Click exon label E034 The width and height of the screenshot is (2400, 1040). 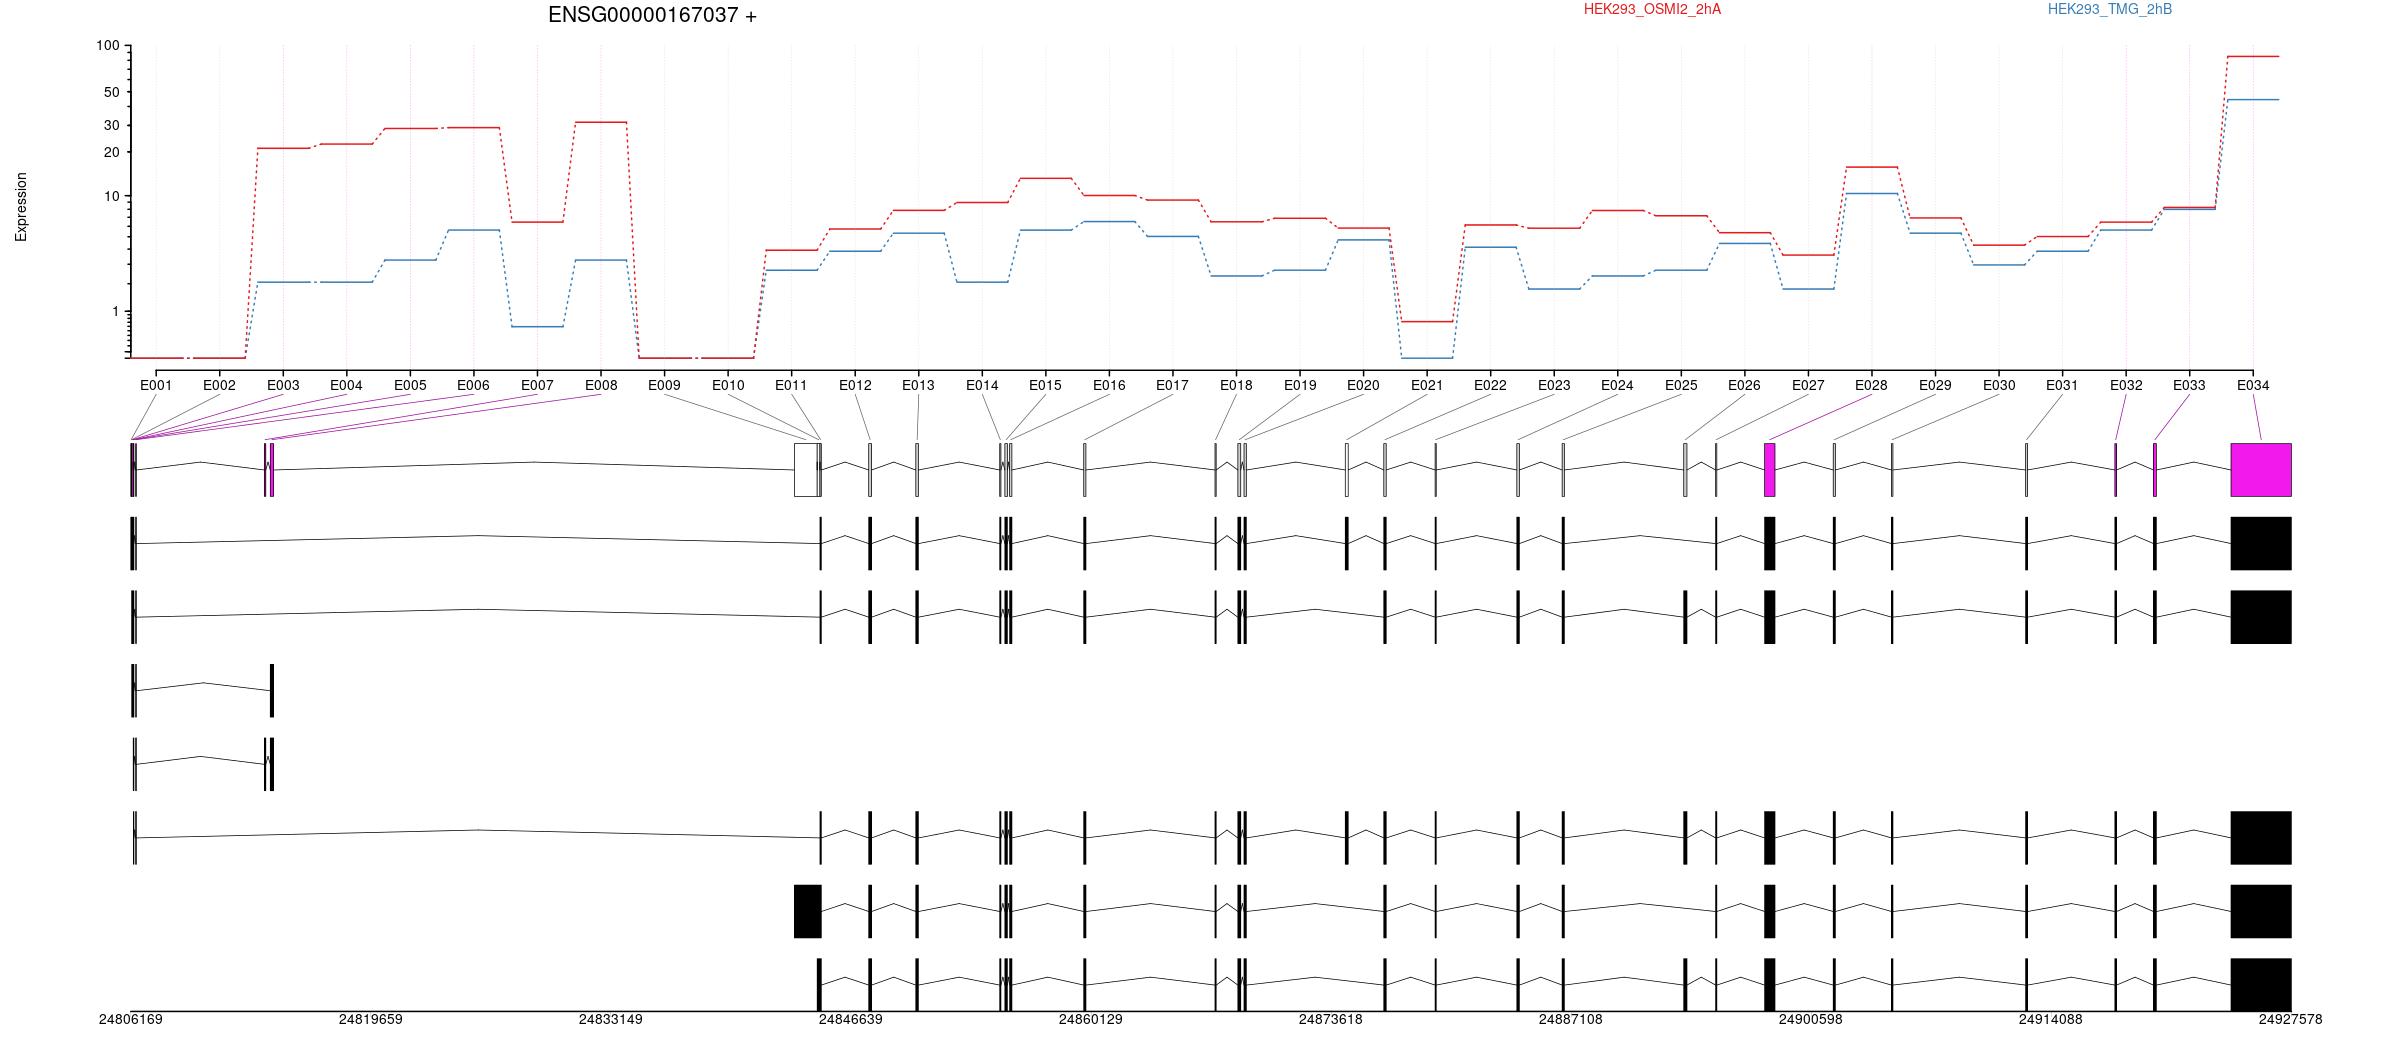(2253, 385)
